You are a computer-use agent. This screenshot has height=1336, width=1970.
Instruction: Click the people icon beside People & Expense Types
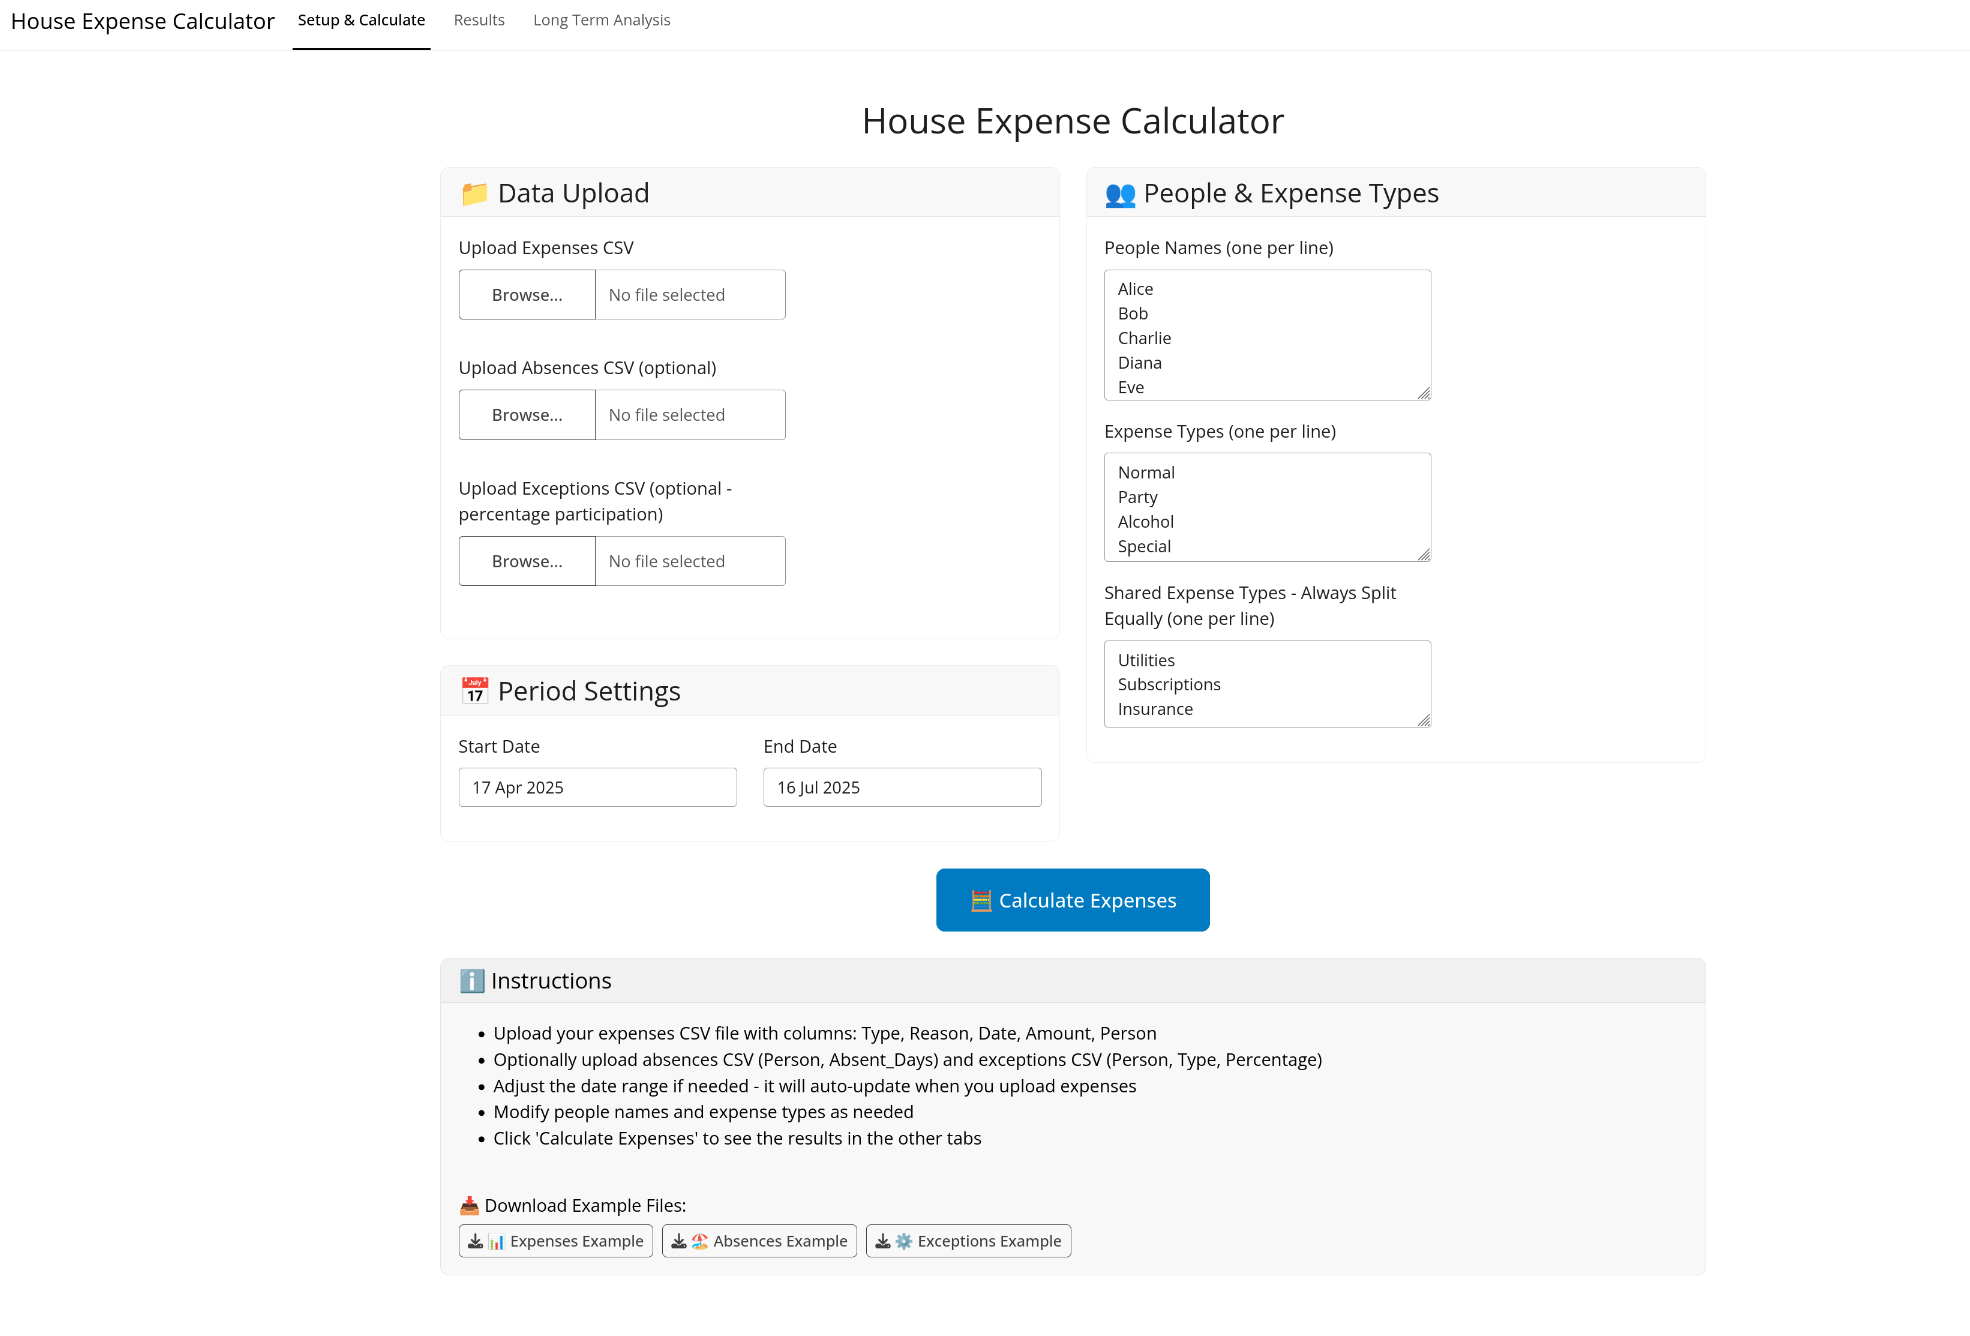click(1120, 194)
